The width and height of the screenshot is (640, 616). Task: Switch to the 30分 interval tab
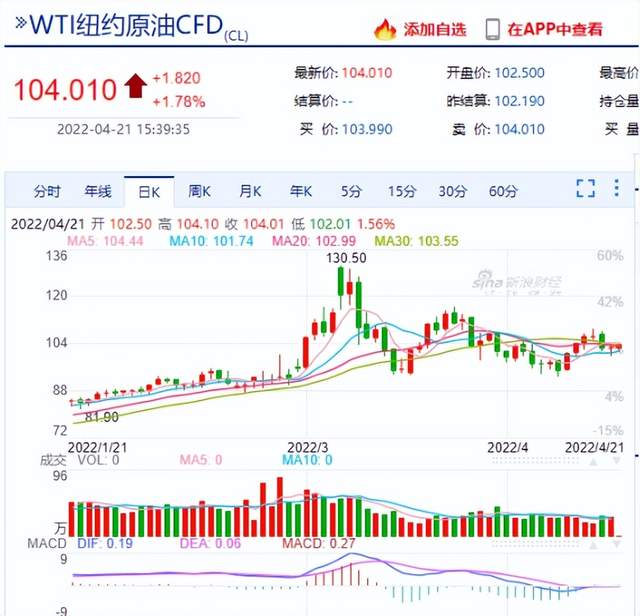452,191
